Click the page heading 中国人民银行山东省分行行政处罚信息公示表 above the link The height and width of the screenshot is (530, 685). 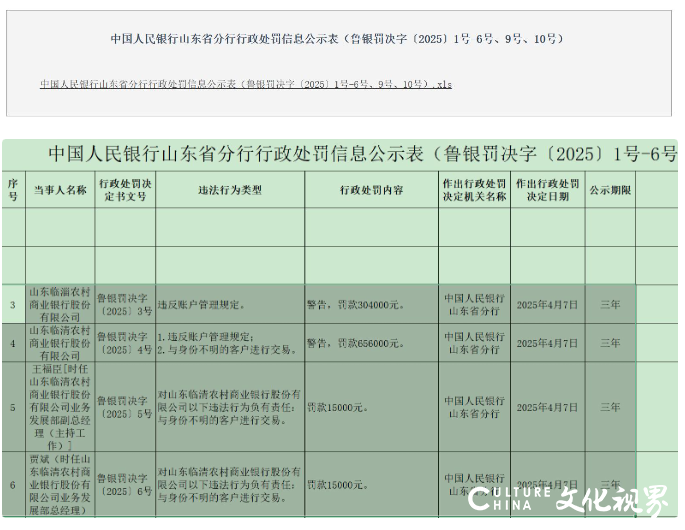[337, 39]
